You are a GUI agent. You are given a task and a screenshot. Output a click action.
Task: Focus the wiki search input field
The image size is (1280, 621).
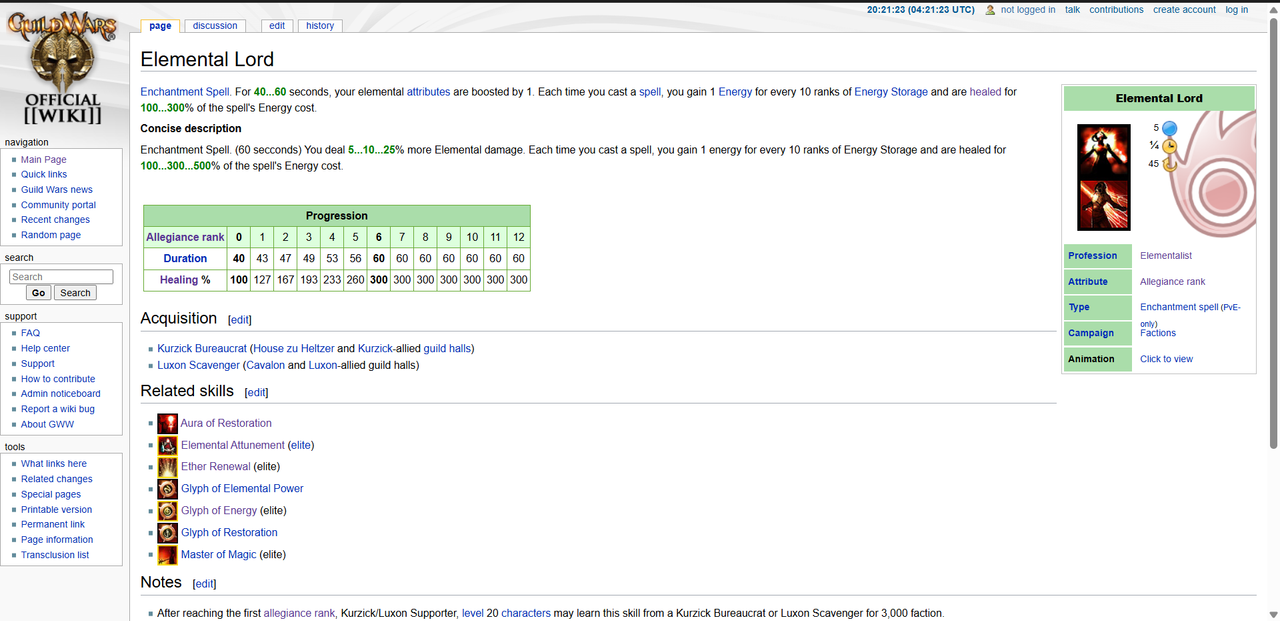tap(61, 277)
